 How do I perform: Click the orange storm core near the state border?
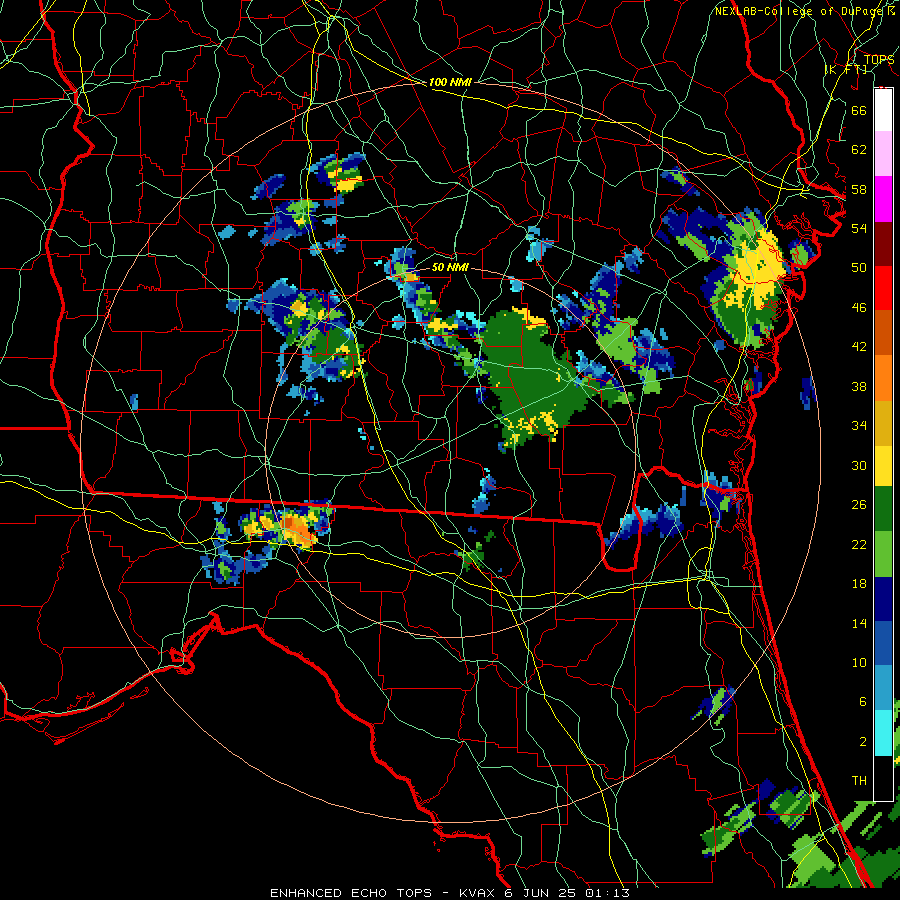[x=297, y=529]
